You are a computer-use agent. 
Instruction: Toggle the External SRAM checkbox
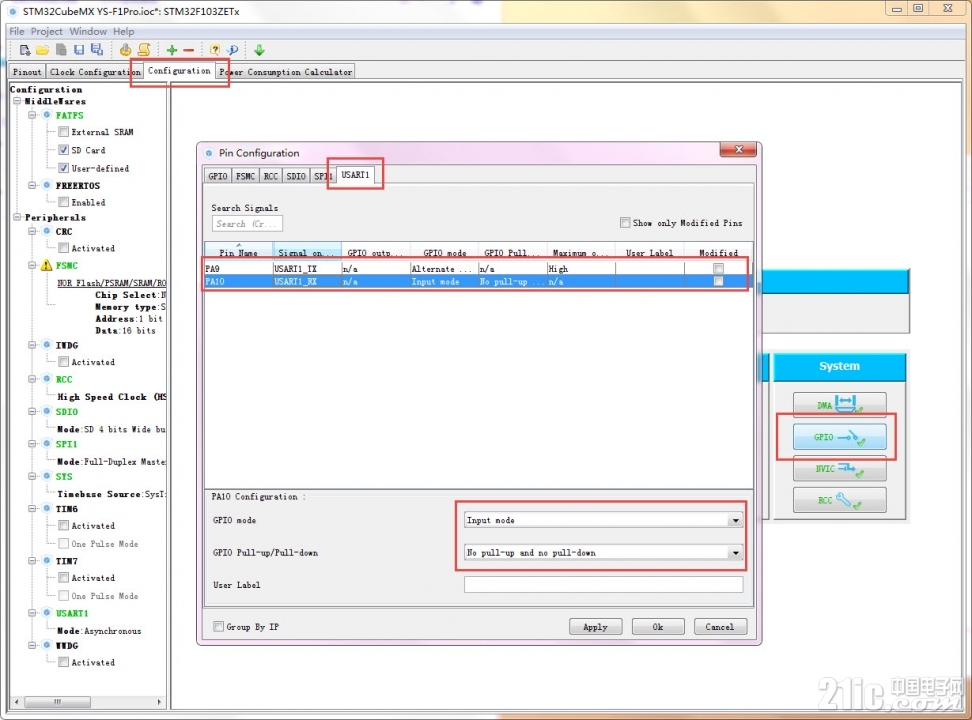[63, 131]
